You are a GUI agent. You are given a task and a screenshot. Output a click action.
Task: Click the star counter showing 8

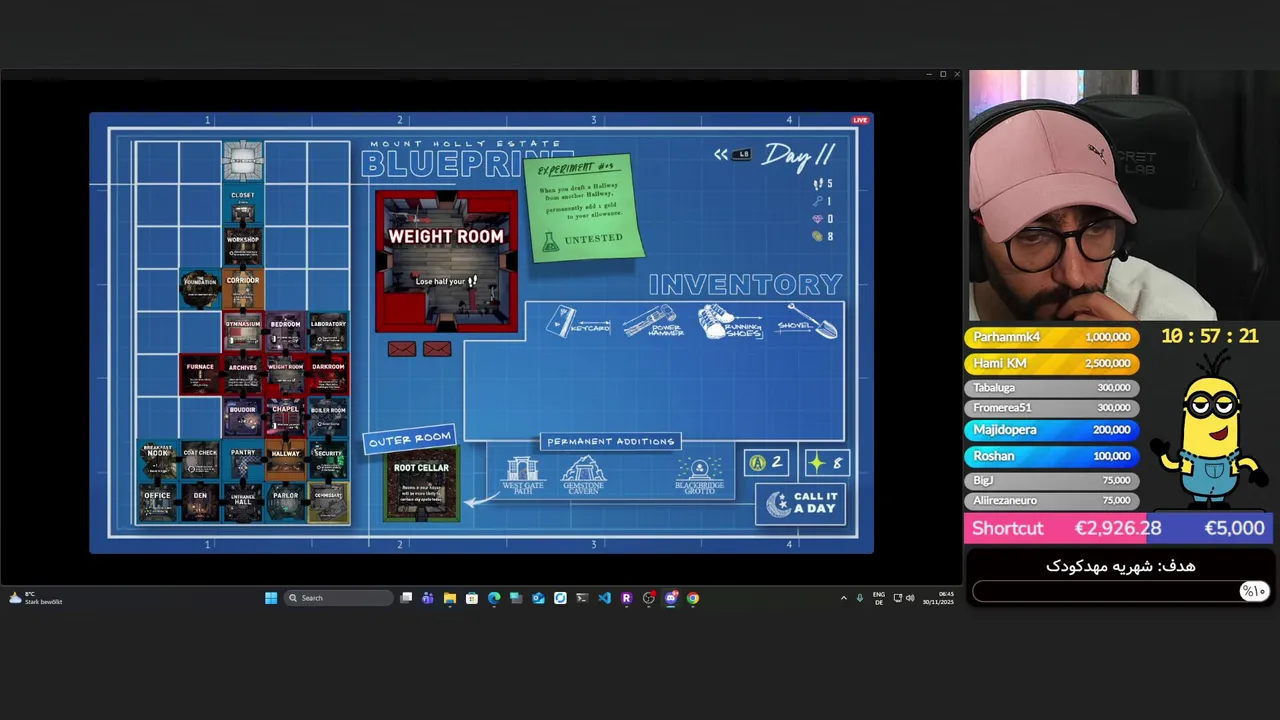point(827,462)
